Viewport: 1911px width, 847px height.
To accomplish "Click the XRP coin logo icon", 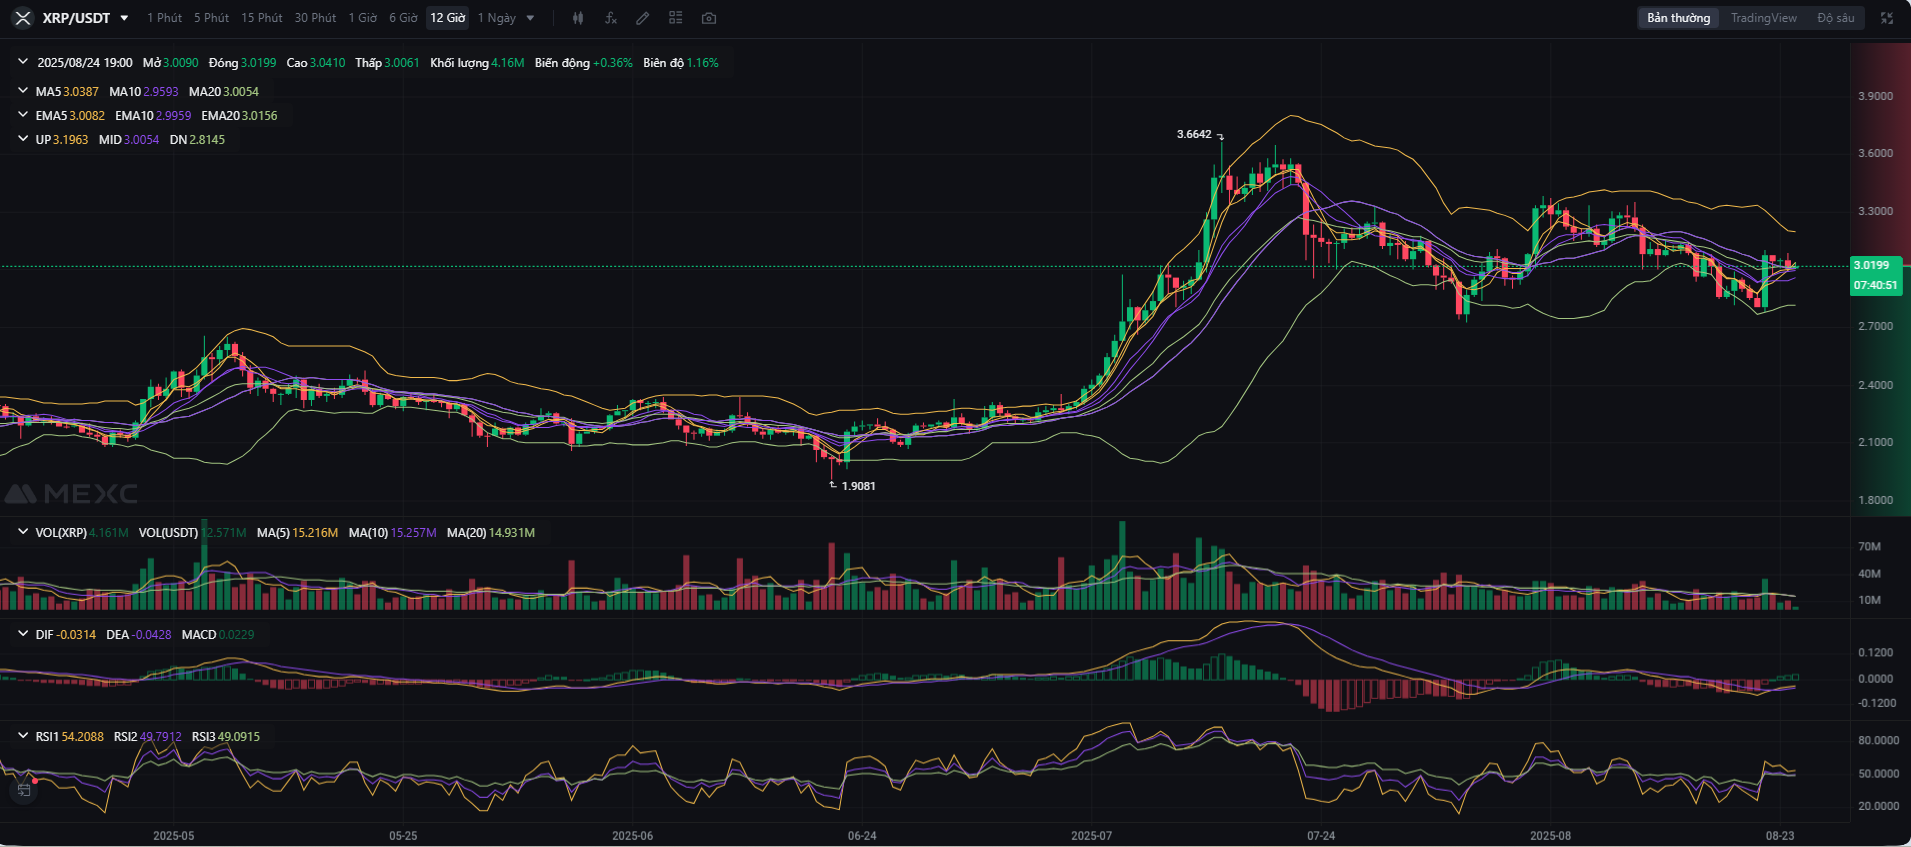I will tap(23, 18).
